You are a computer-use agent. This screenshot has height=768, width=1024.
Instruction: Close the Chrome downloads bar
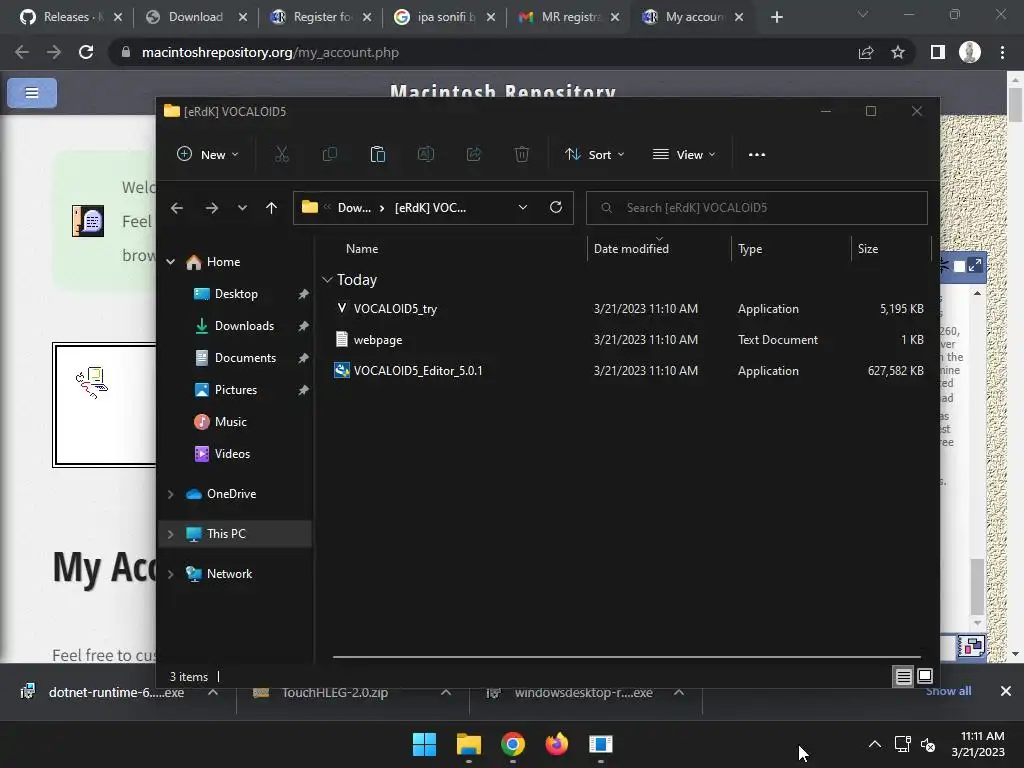click(1006, 691)
